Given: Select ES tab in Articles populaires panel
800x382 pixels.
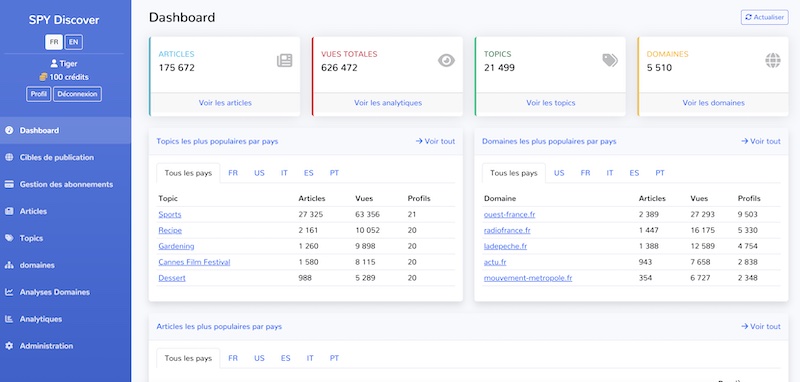Looking at the screenshot, I should (x=285, y=358).
